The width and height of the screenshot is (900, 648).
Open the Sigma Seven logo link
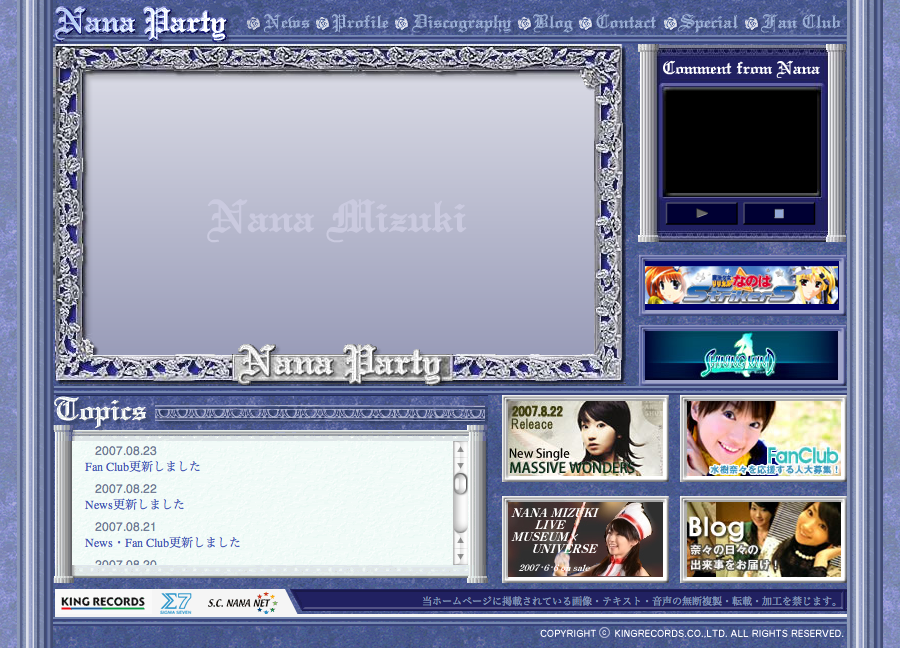(x=176, y=603)
